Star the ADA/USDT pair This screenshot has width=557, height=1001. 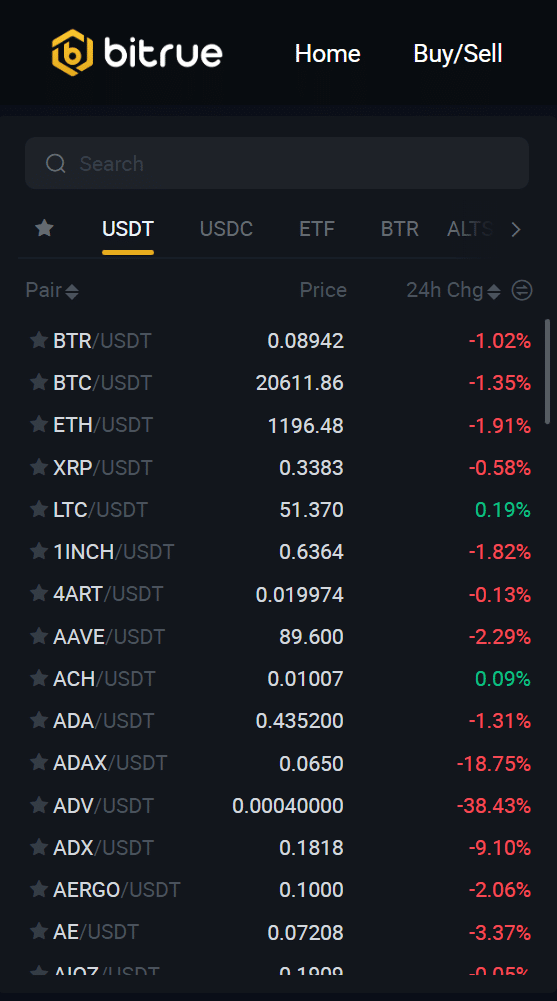click(39, 720)
